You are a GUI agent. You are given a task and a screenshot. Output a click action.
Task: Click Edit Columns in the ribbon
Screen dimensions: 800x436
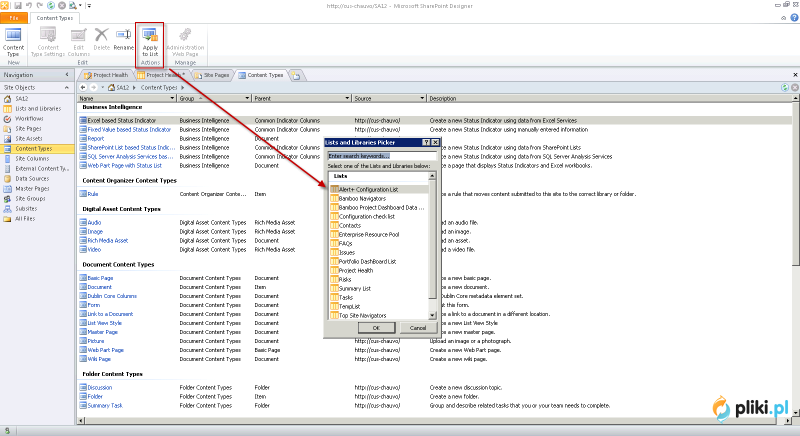[x=79, y=42]
